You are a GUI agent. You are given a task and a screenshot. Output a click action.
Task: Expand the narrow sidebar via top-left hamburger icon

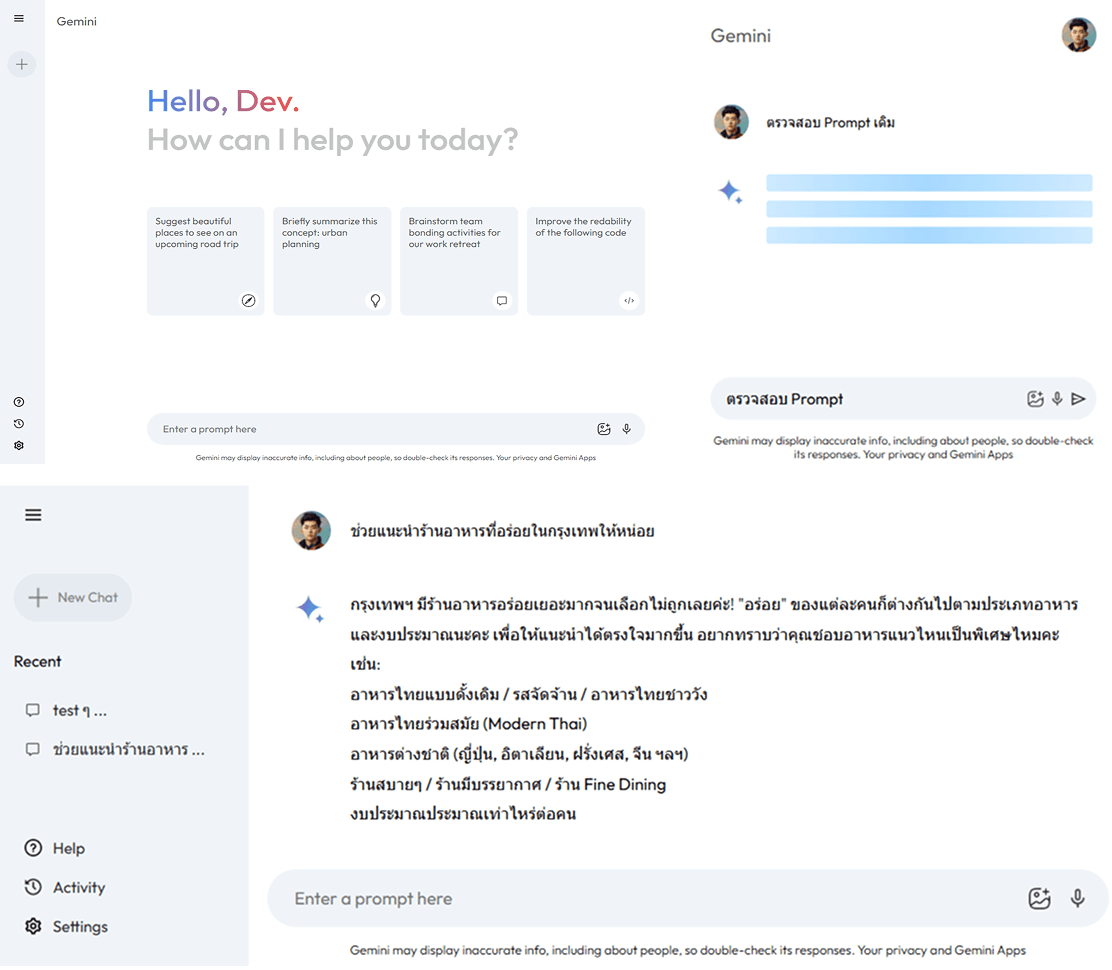[19, 19]
